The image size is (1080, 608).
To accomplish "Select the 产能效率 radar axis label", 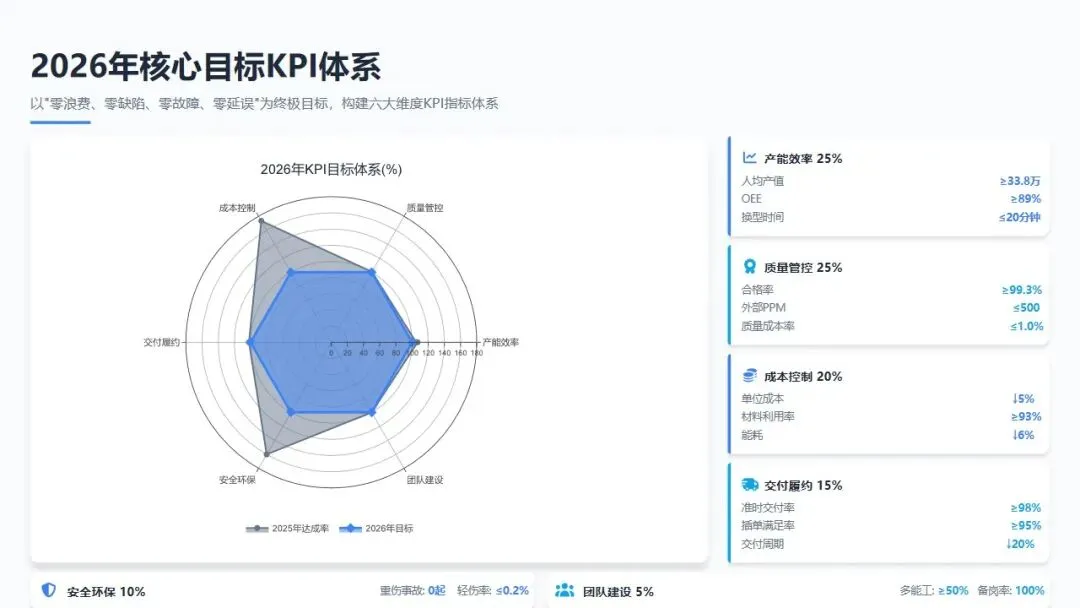I will pos(501,342).
